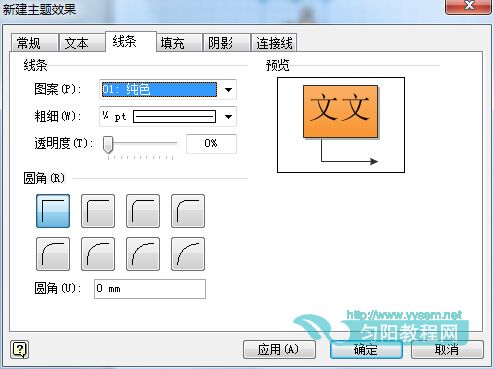Pick the largest rounding style in bottom row
Viewport: 494px width, 369px height.
(188, 254)
